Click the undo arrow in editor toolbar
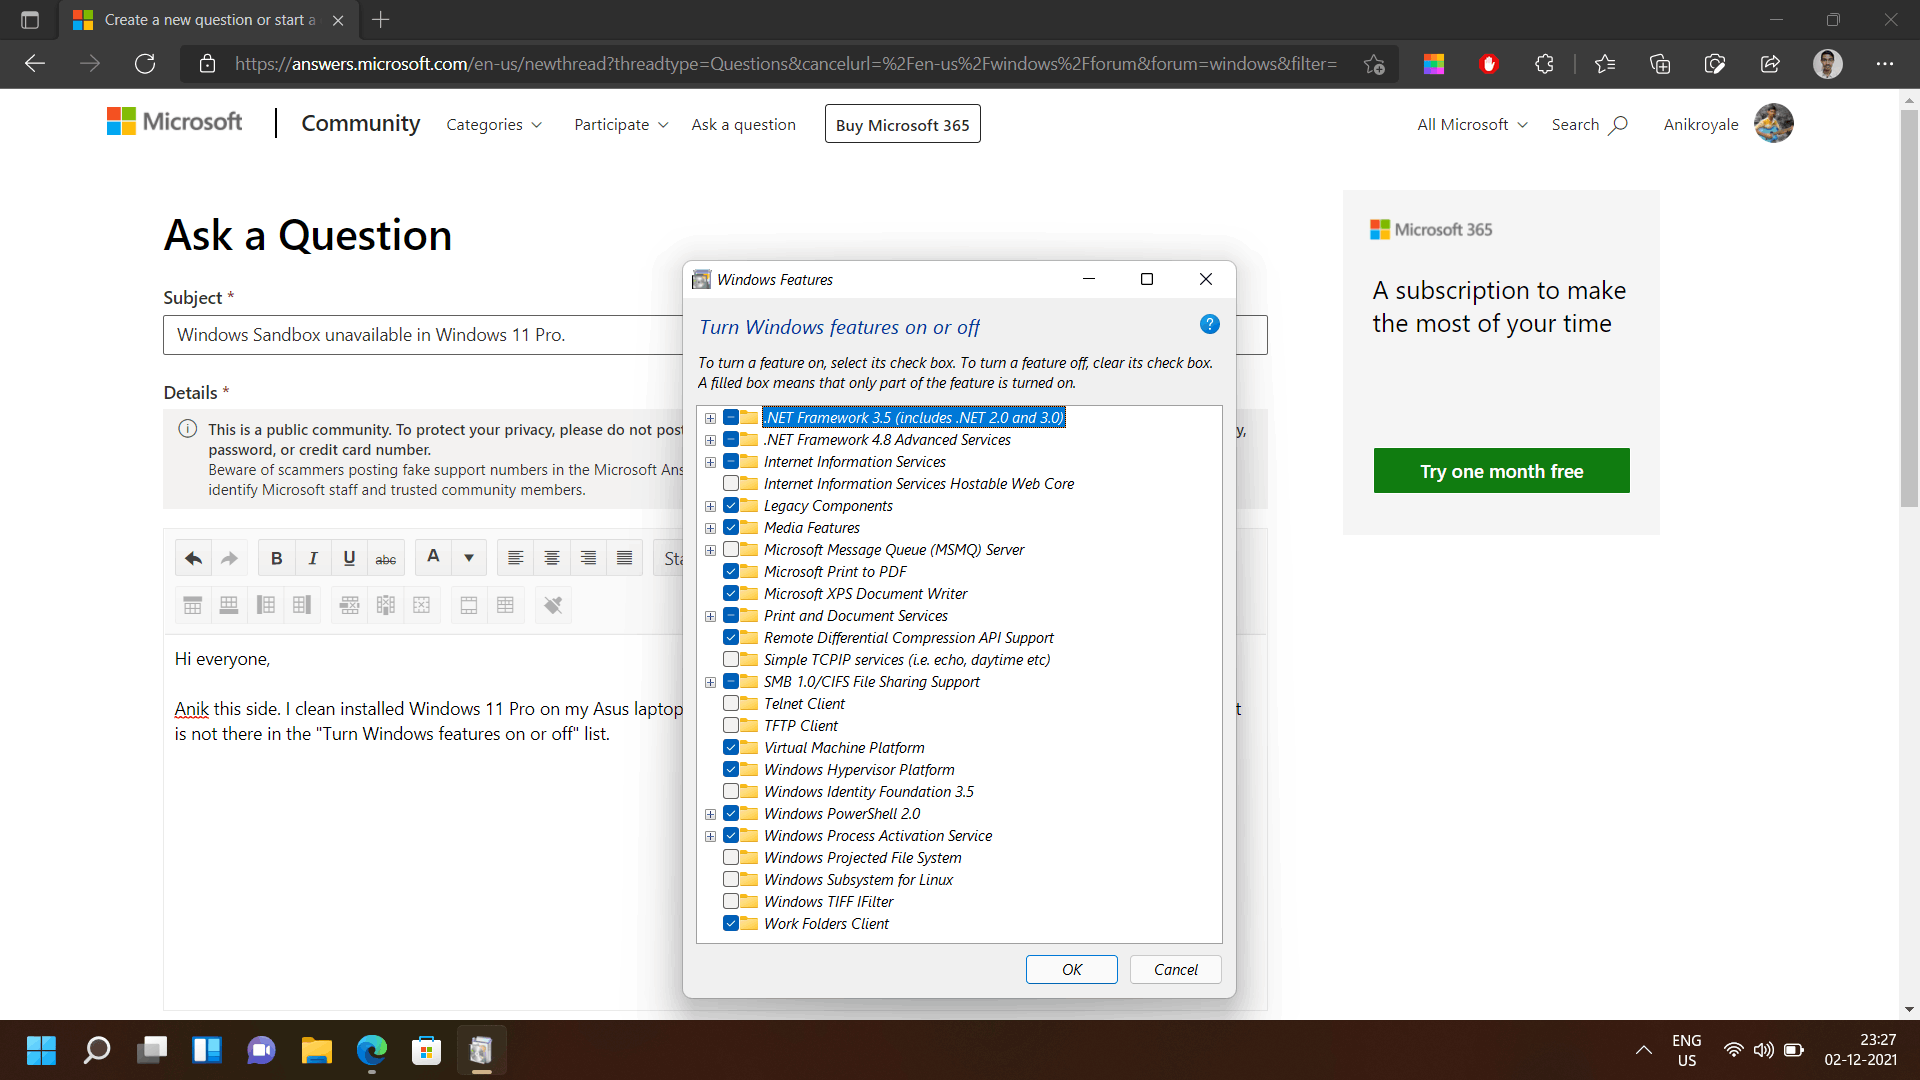 tap(193, 558)
